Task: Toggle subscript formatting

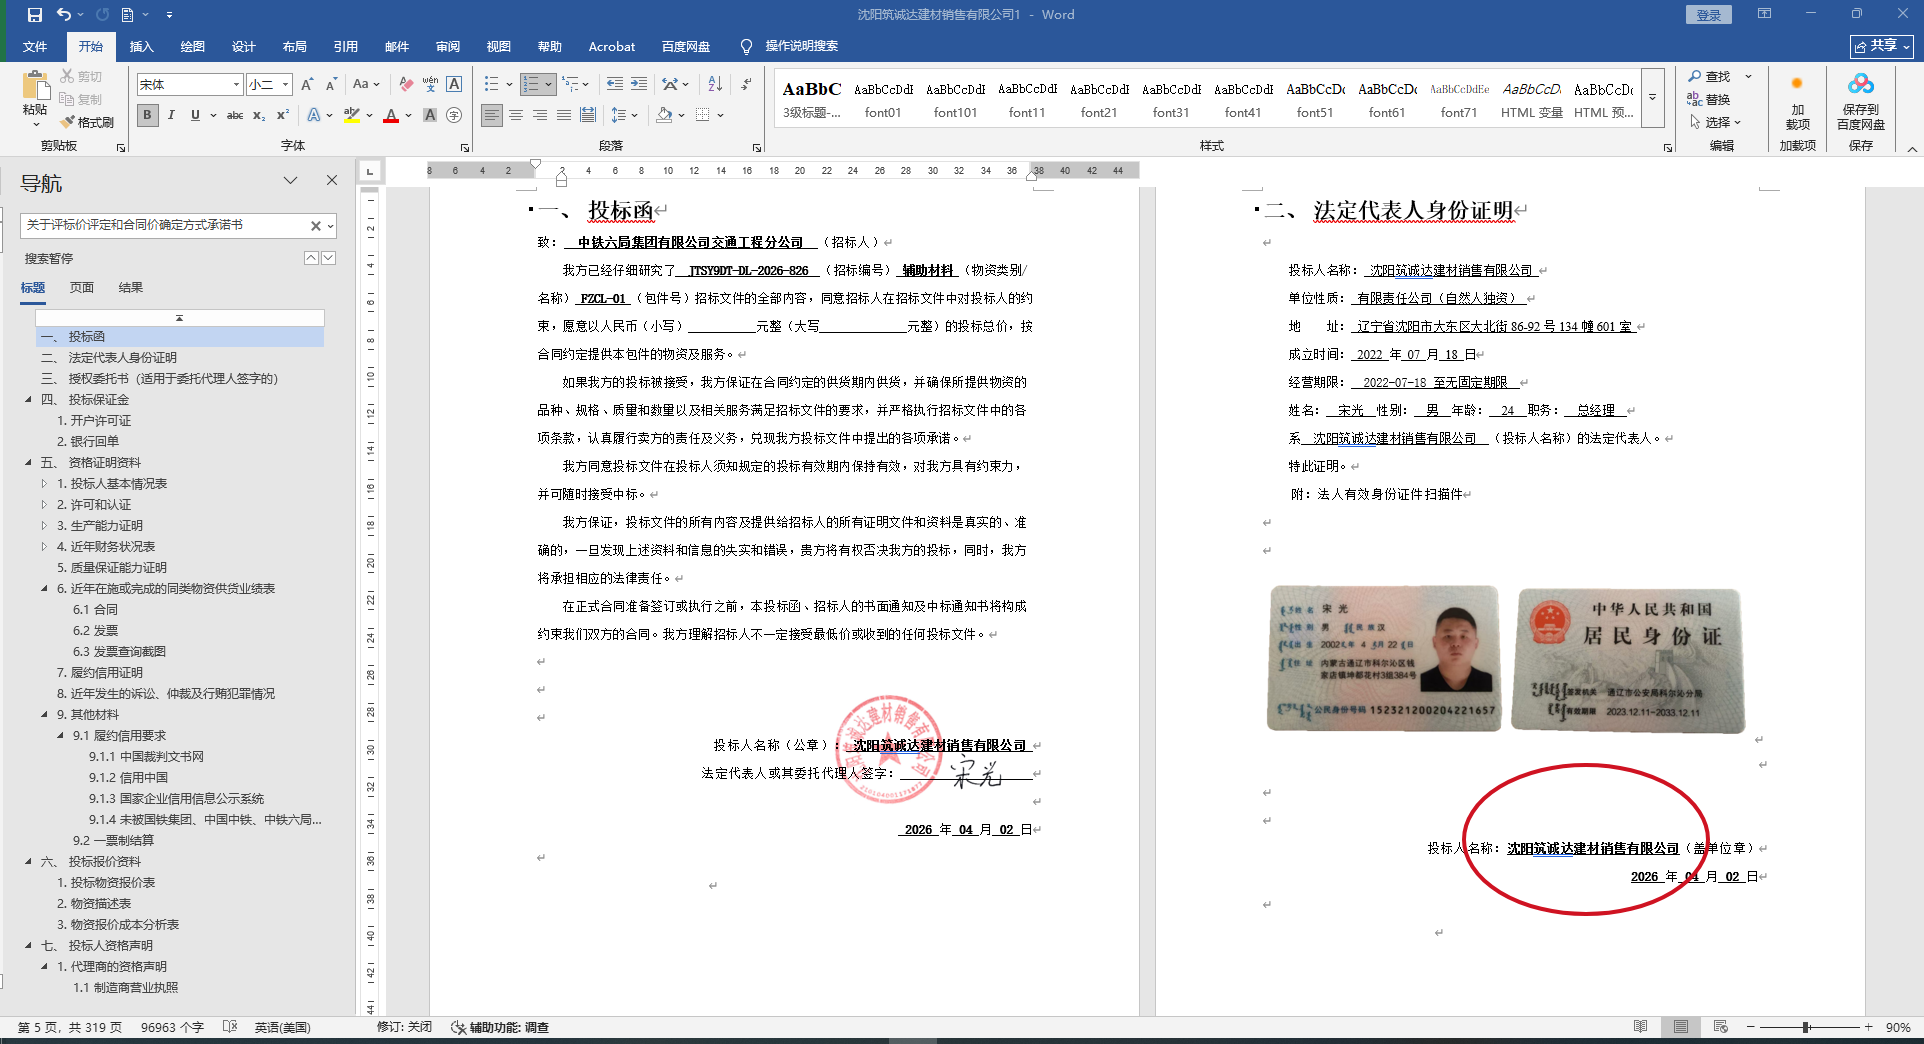Action: 259,115
